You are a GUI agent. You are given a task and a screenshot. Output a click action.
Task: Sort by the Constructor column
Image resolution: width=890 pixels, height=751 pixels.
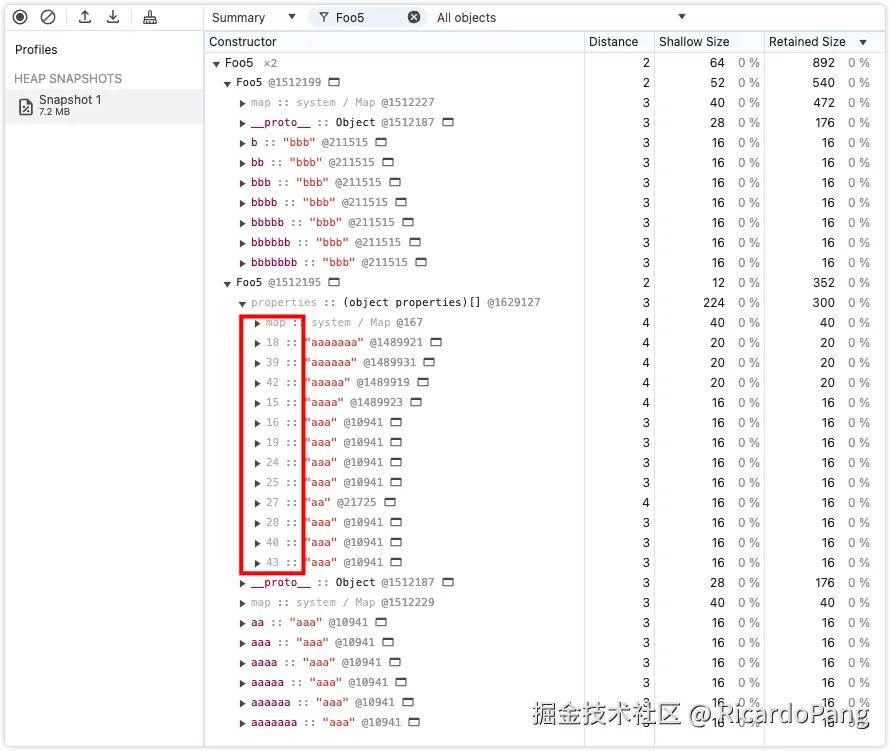pos(394,42)
